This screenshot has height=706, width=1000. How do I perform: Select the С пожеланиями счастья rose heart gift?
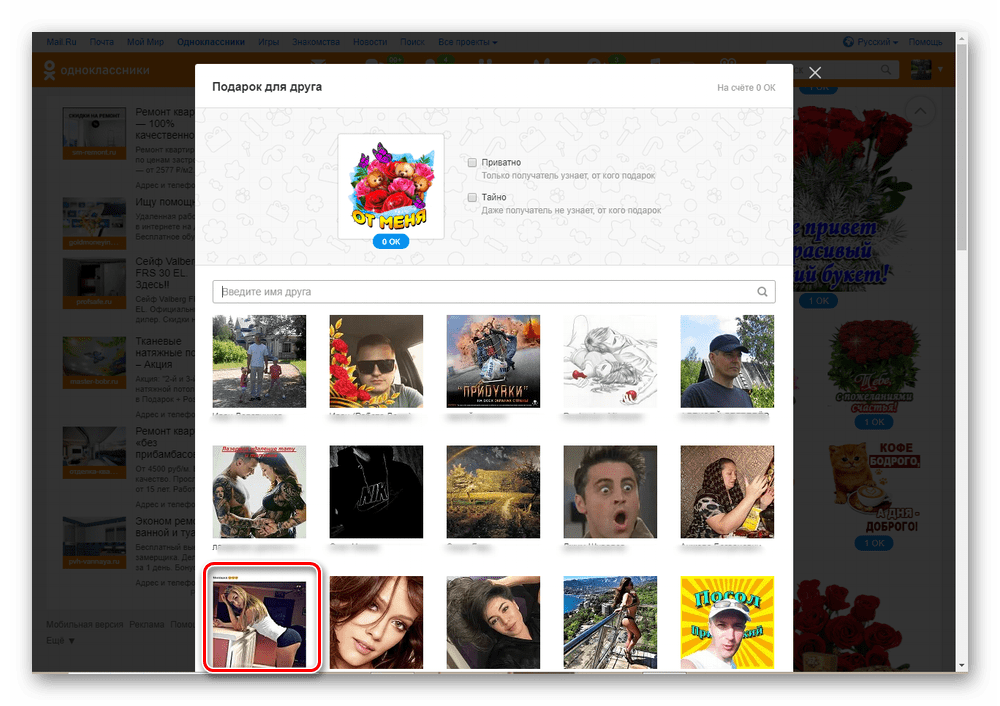click(874, 366)
